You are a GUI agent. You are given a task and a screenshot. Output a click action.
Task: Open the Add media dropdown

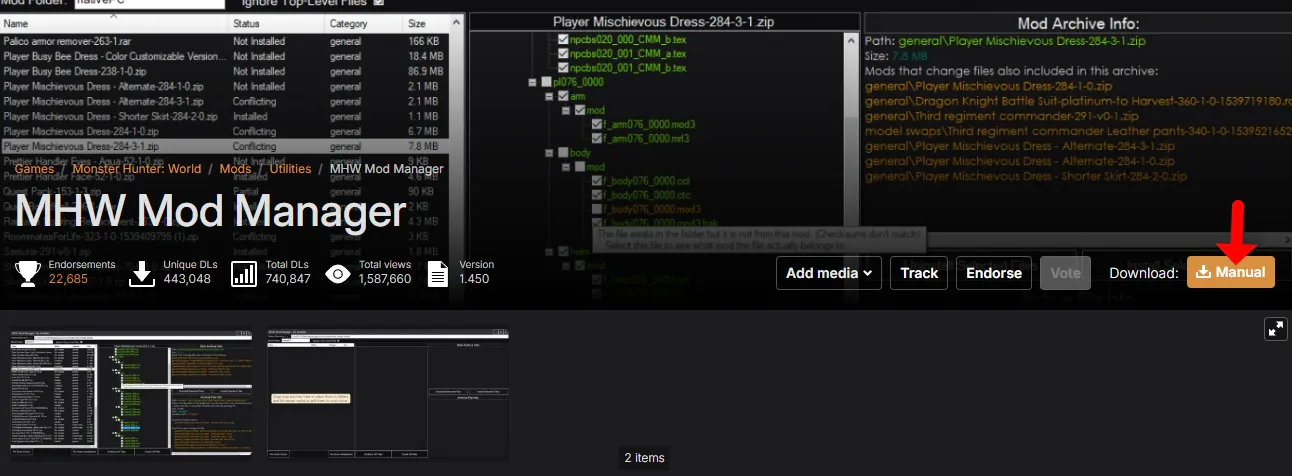pyautogui.click(x=828, y=273)
